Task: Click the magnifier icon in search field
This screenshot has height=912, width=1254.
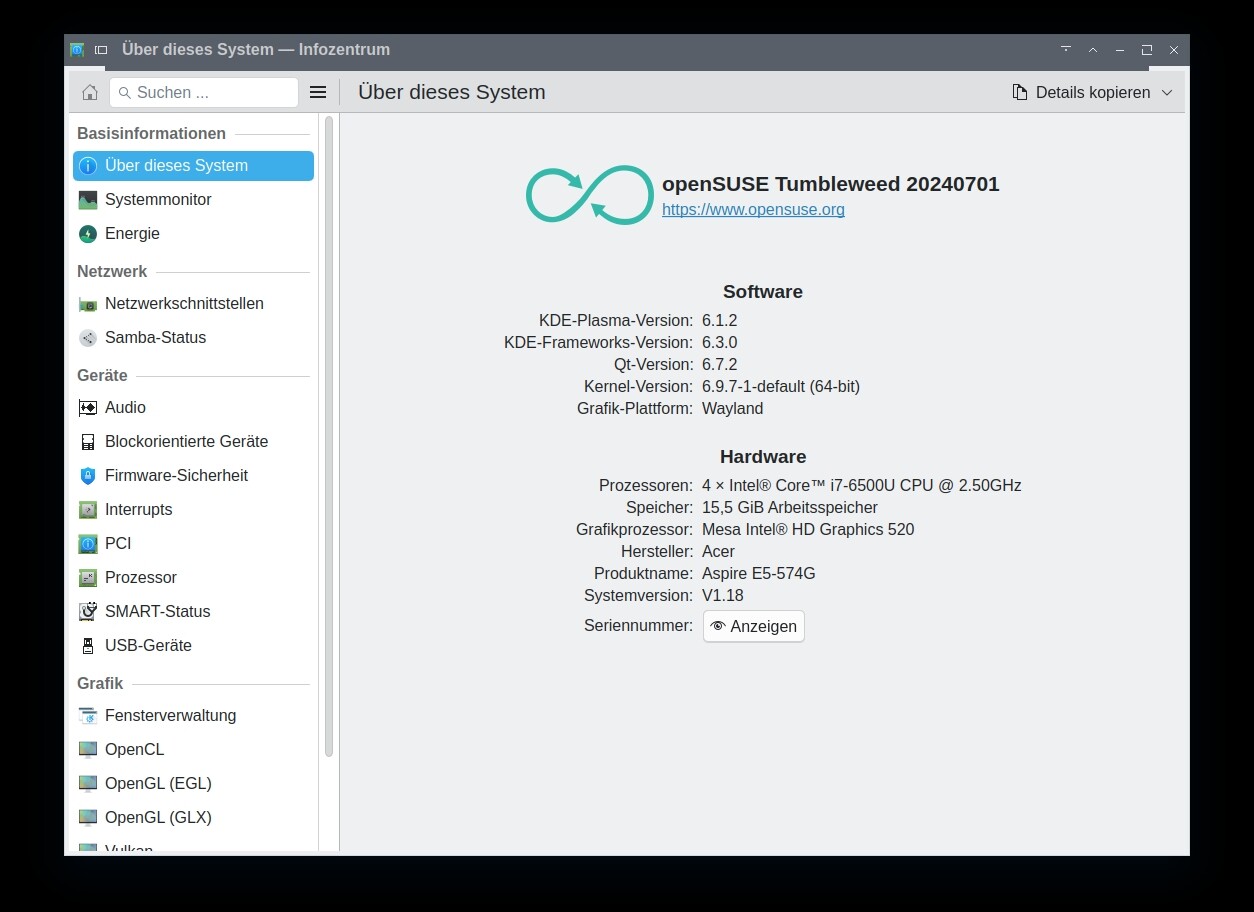Action: pyautogui.click(x=125, y=93)
